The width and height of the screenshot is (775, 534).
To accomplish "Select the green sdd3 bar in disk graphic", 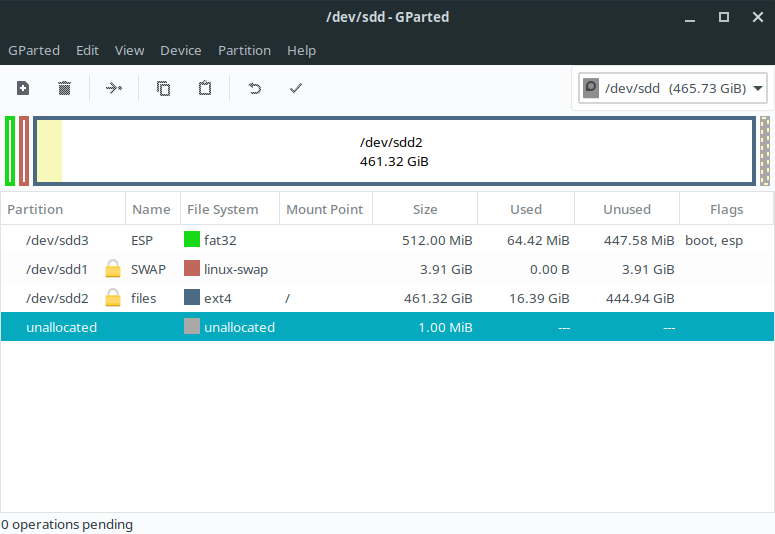I will [10, 151].
